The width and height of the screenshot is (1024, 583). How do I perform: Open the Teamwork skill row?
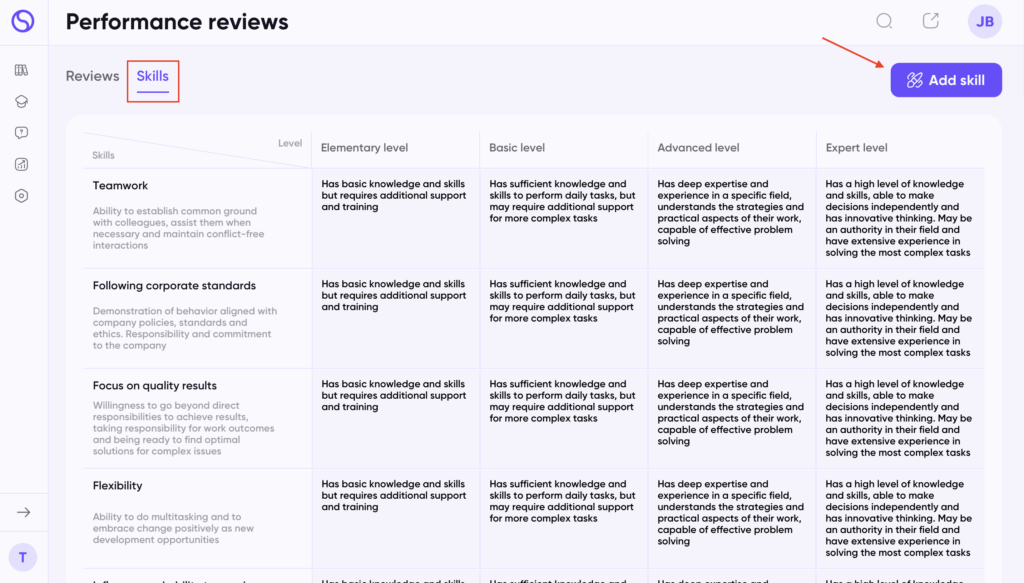coord(120,186)
